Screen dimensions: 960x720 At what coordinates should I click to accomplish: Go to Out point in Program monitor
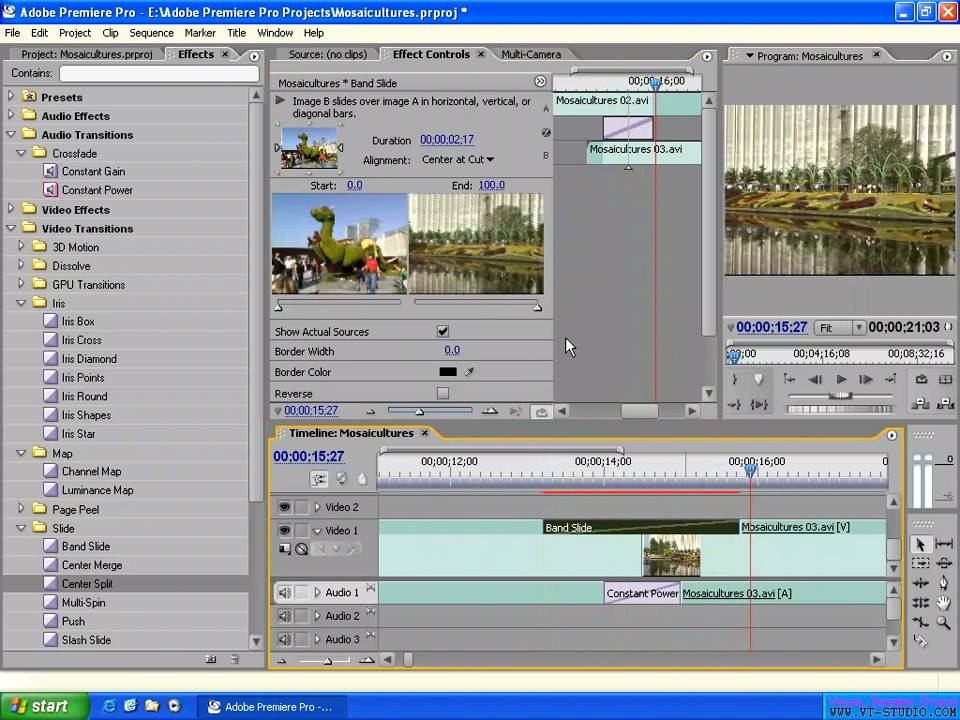tap(891, 380)
